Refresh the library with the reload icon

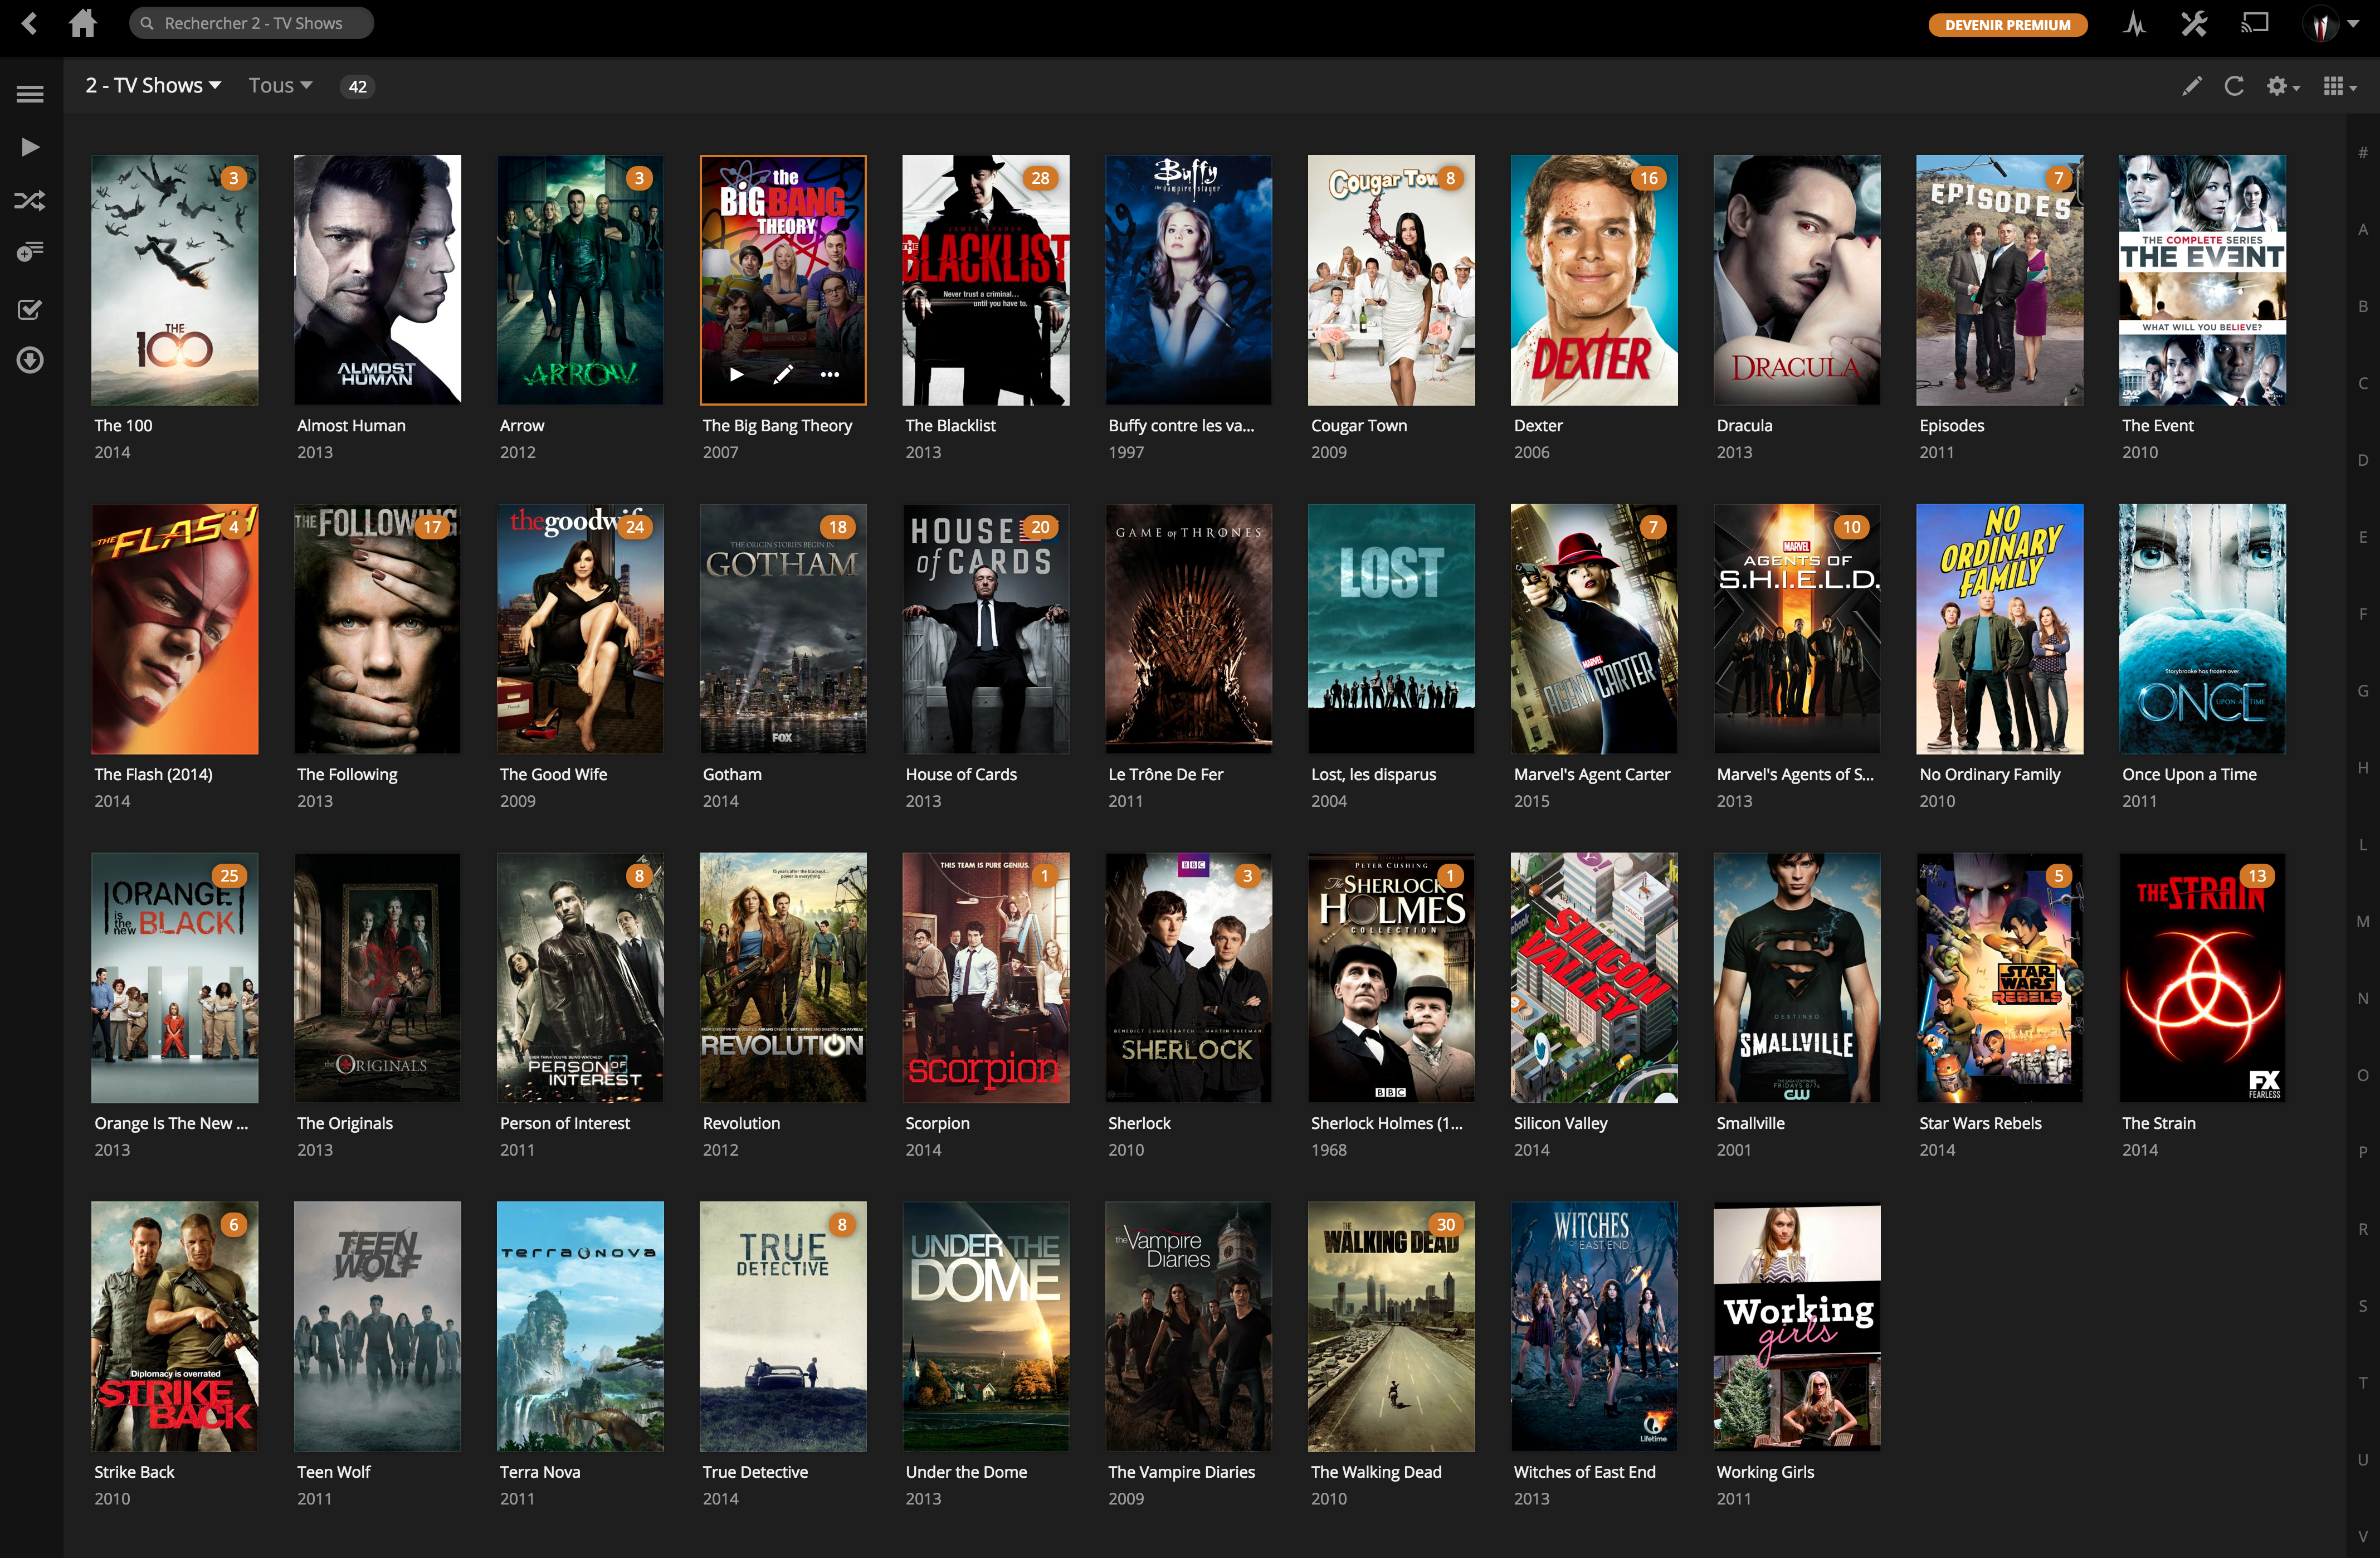[x=2233, y=86]
